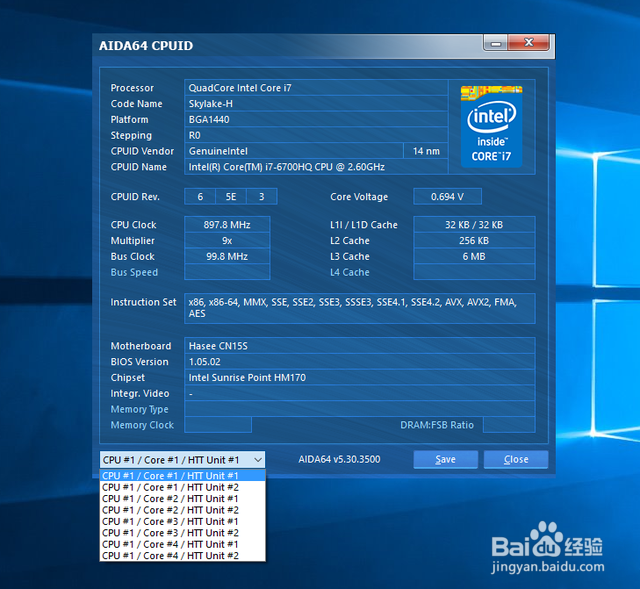Click the 6 MB L3 cache value
Screen dimensions: 640x589
474,256
